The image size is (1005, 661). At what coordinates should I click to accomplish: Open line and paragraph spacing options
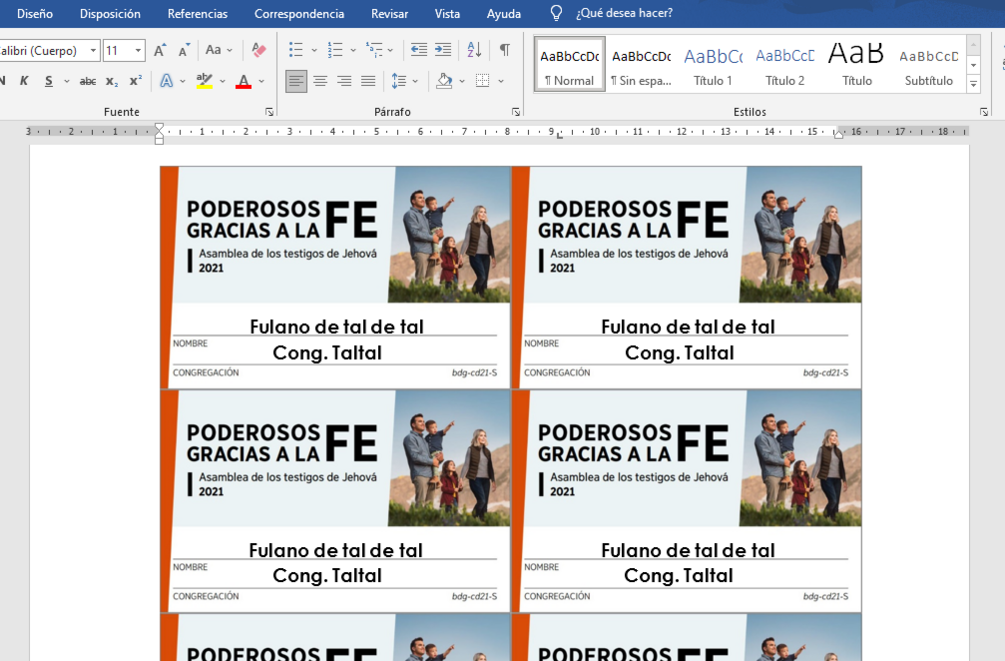pos(404,81)
